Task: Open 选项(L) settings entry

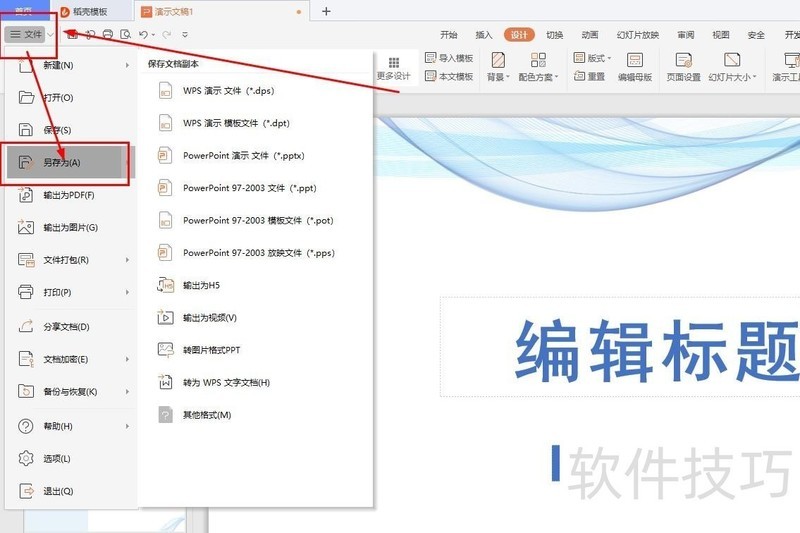Action: pos(71,459)
